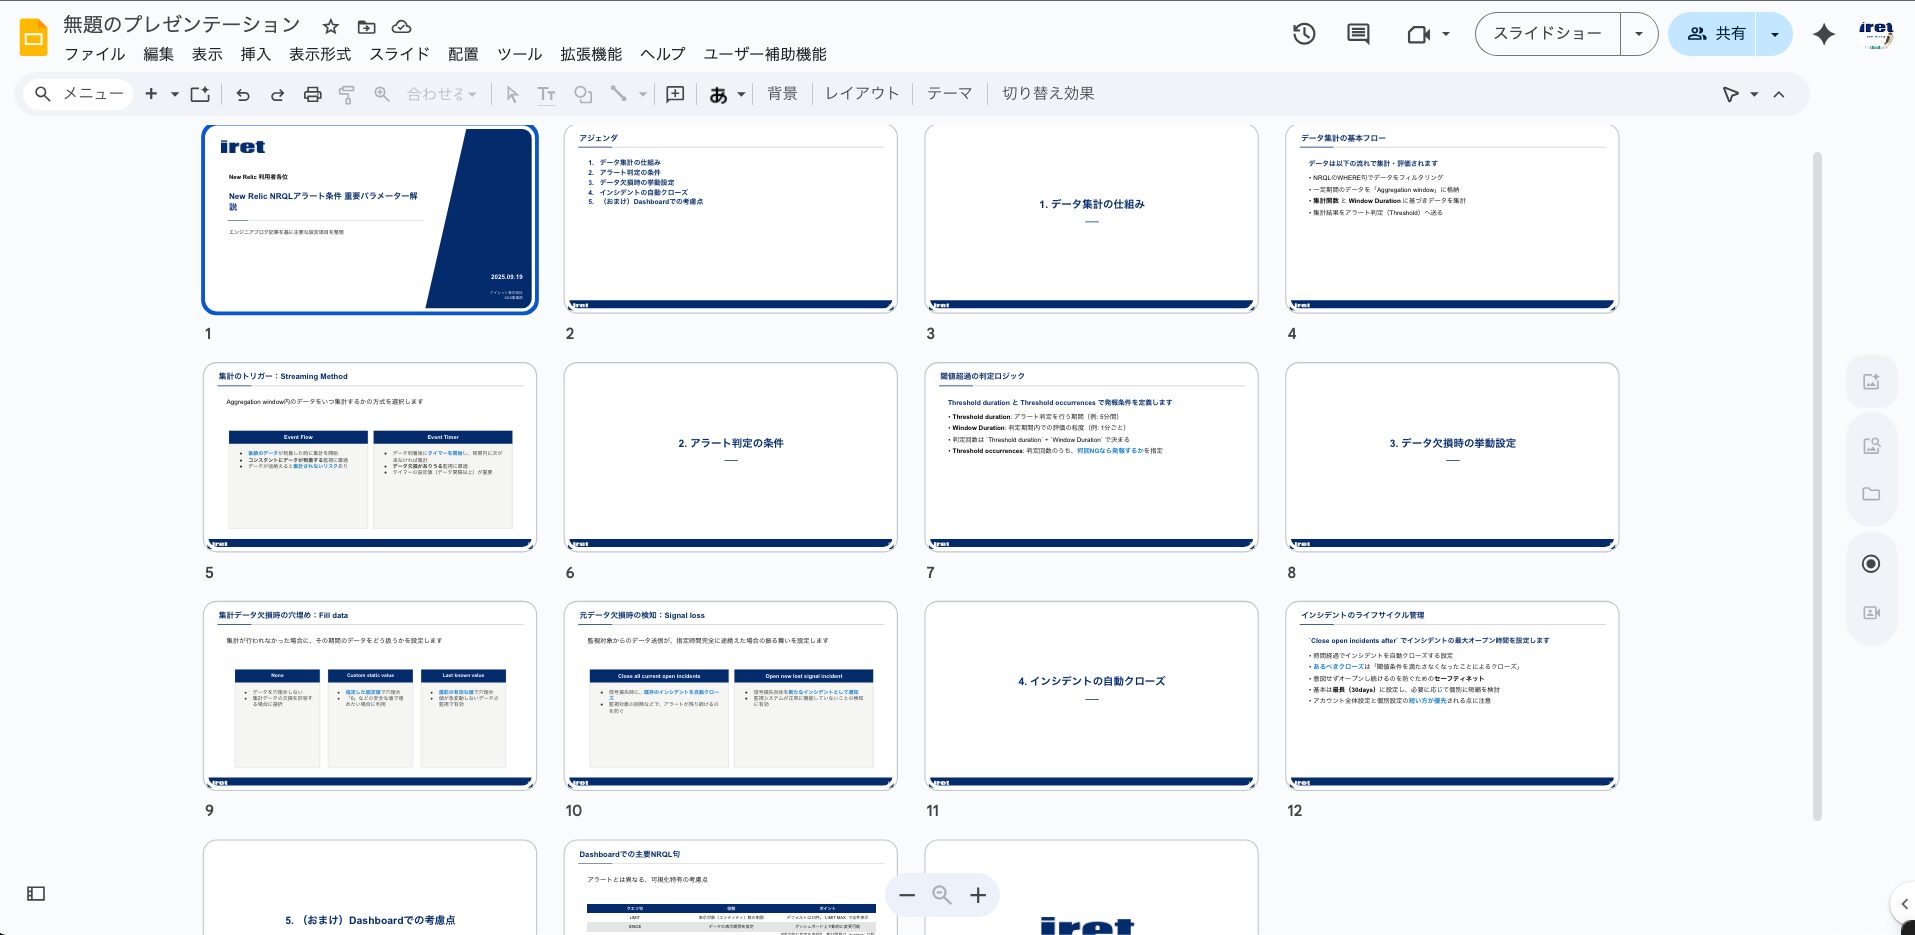Zoom in grid view plus button
The image size is (1915, 935).
pyautogui.click(x=978, y=895)
